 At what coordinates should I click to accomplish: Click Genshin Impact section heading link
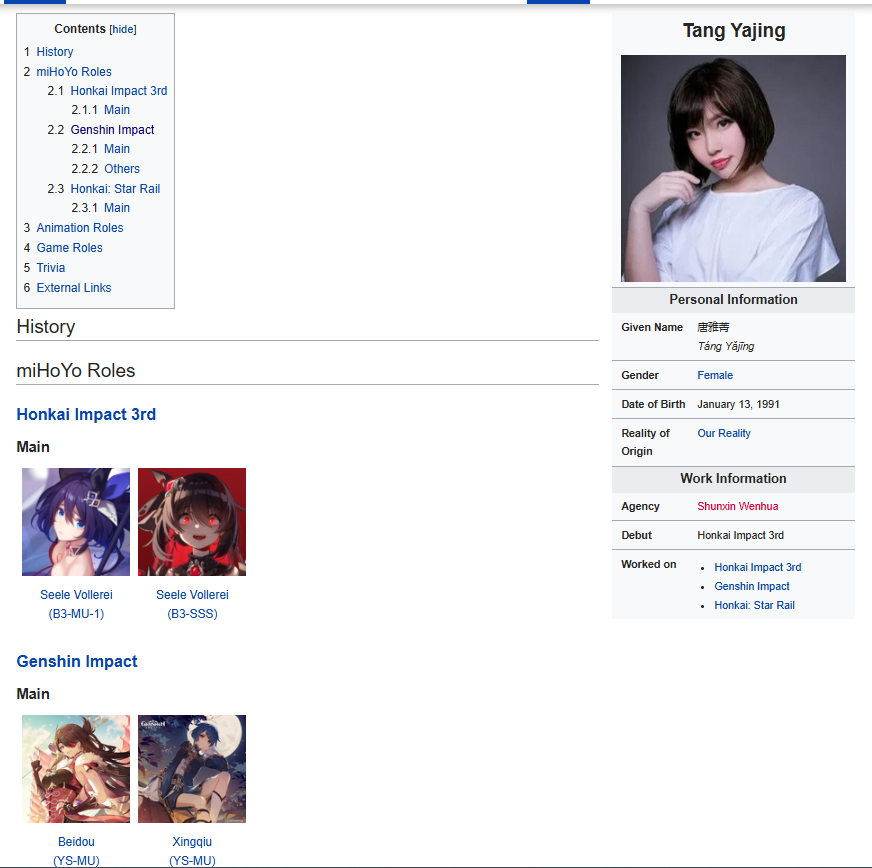77,661
